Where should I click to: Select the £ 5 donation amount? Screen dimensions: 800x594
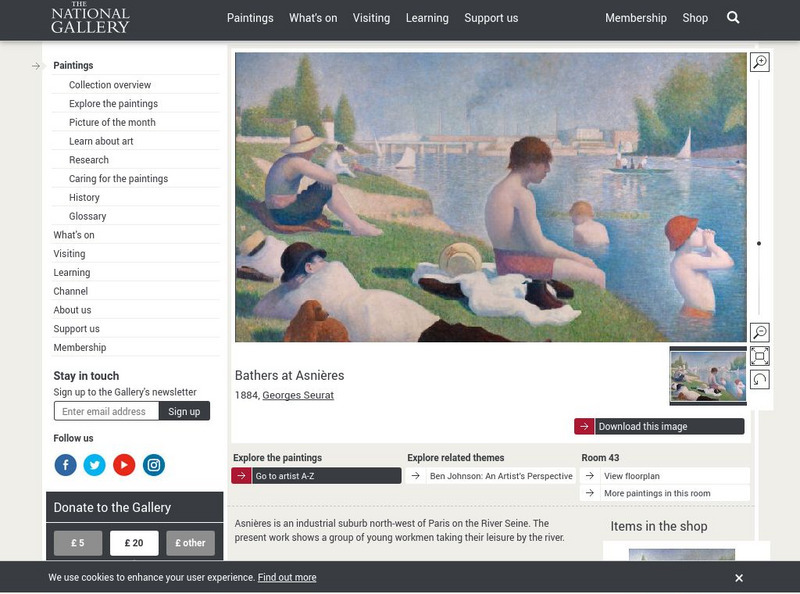78,543
